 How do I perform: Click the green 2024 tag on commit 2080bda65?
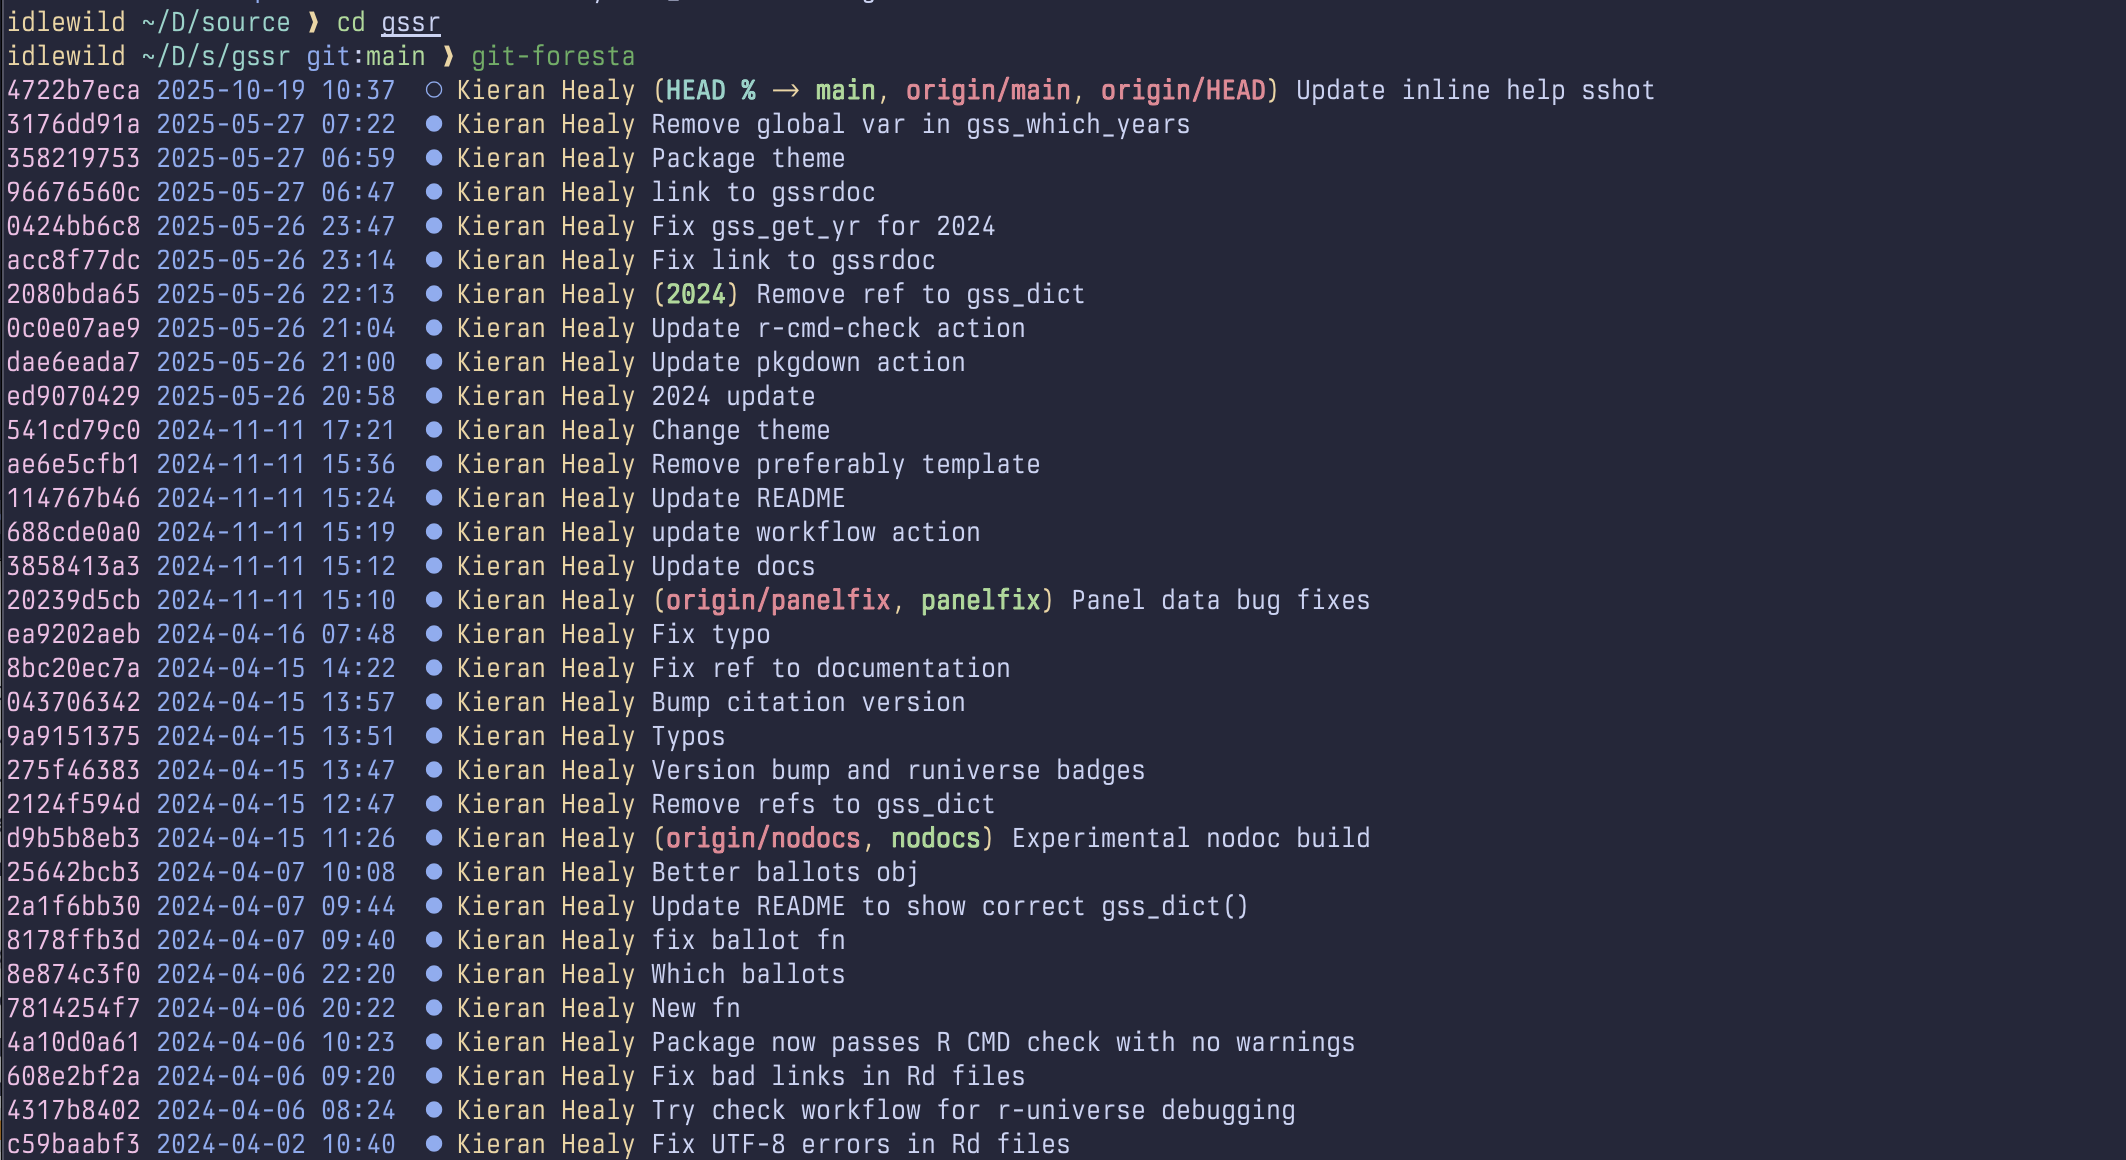(x=696, y=294)
